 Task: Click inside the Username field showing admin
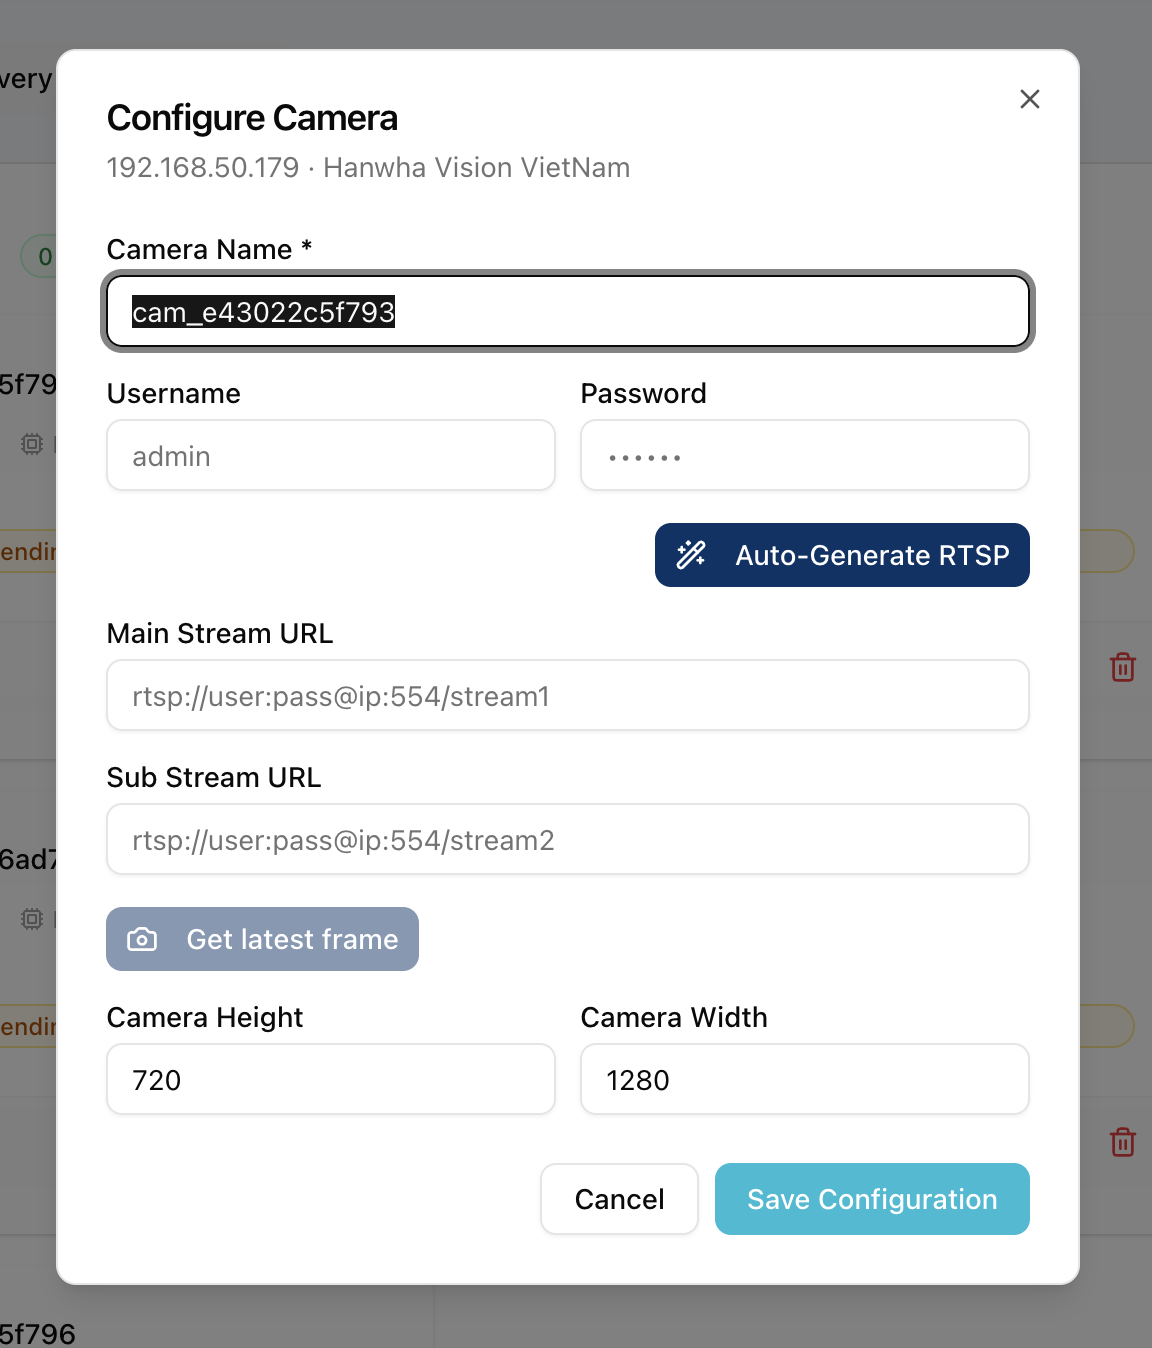tap(330, 455)
